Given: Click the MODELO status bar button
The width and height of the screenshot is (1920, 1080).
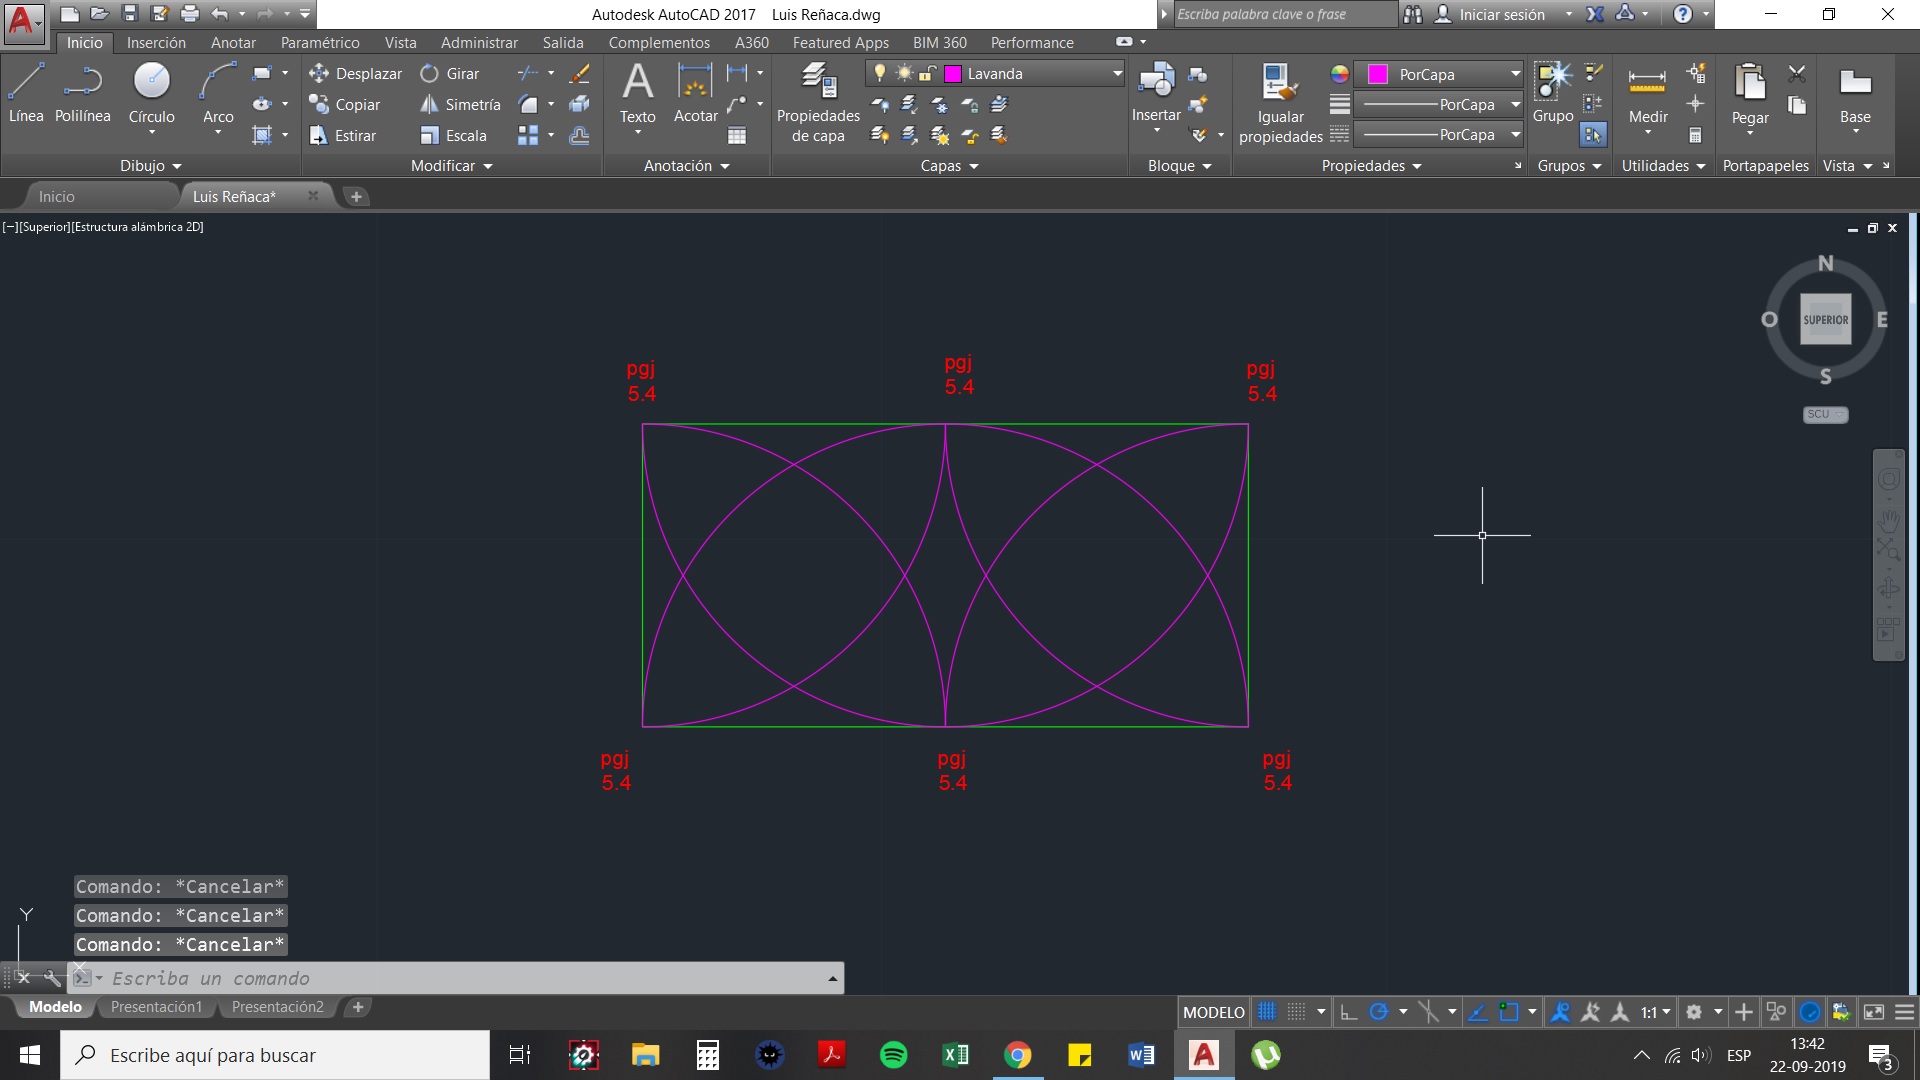Looking at the screenshot, I should (1213, 1012).
